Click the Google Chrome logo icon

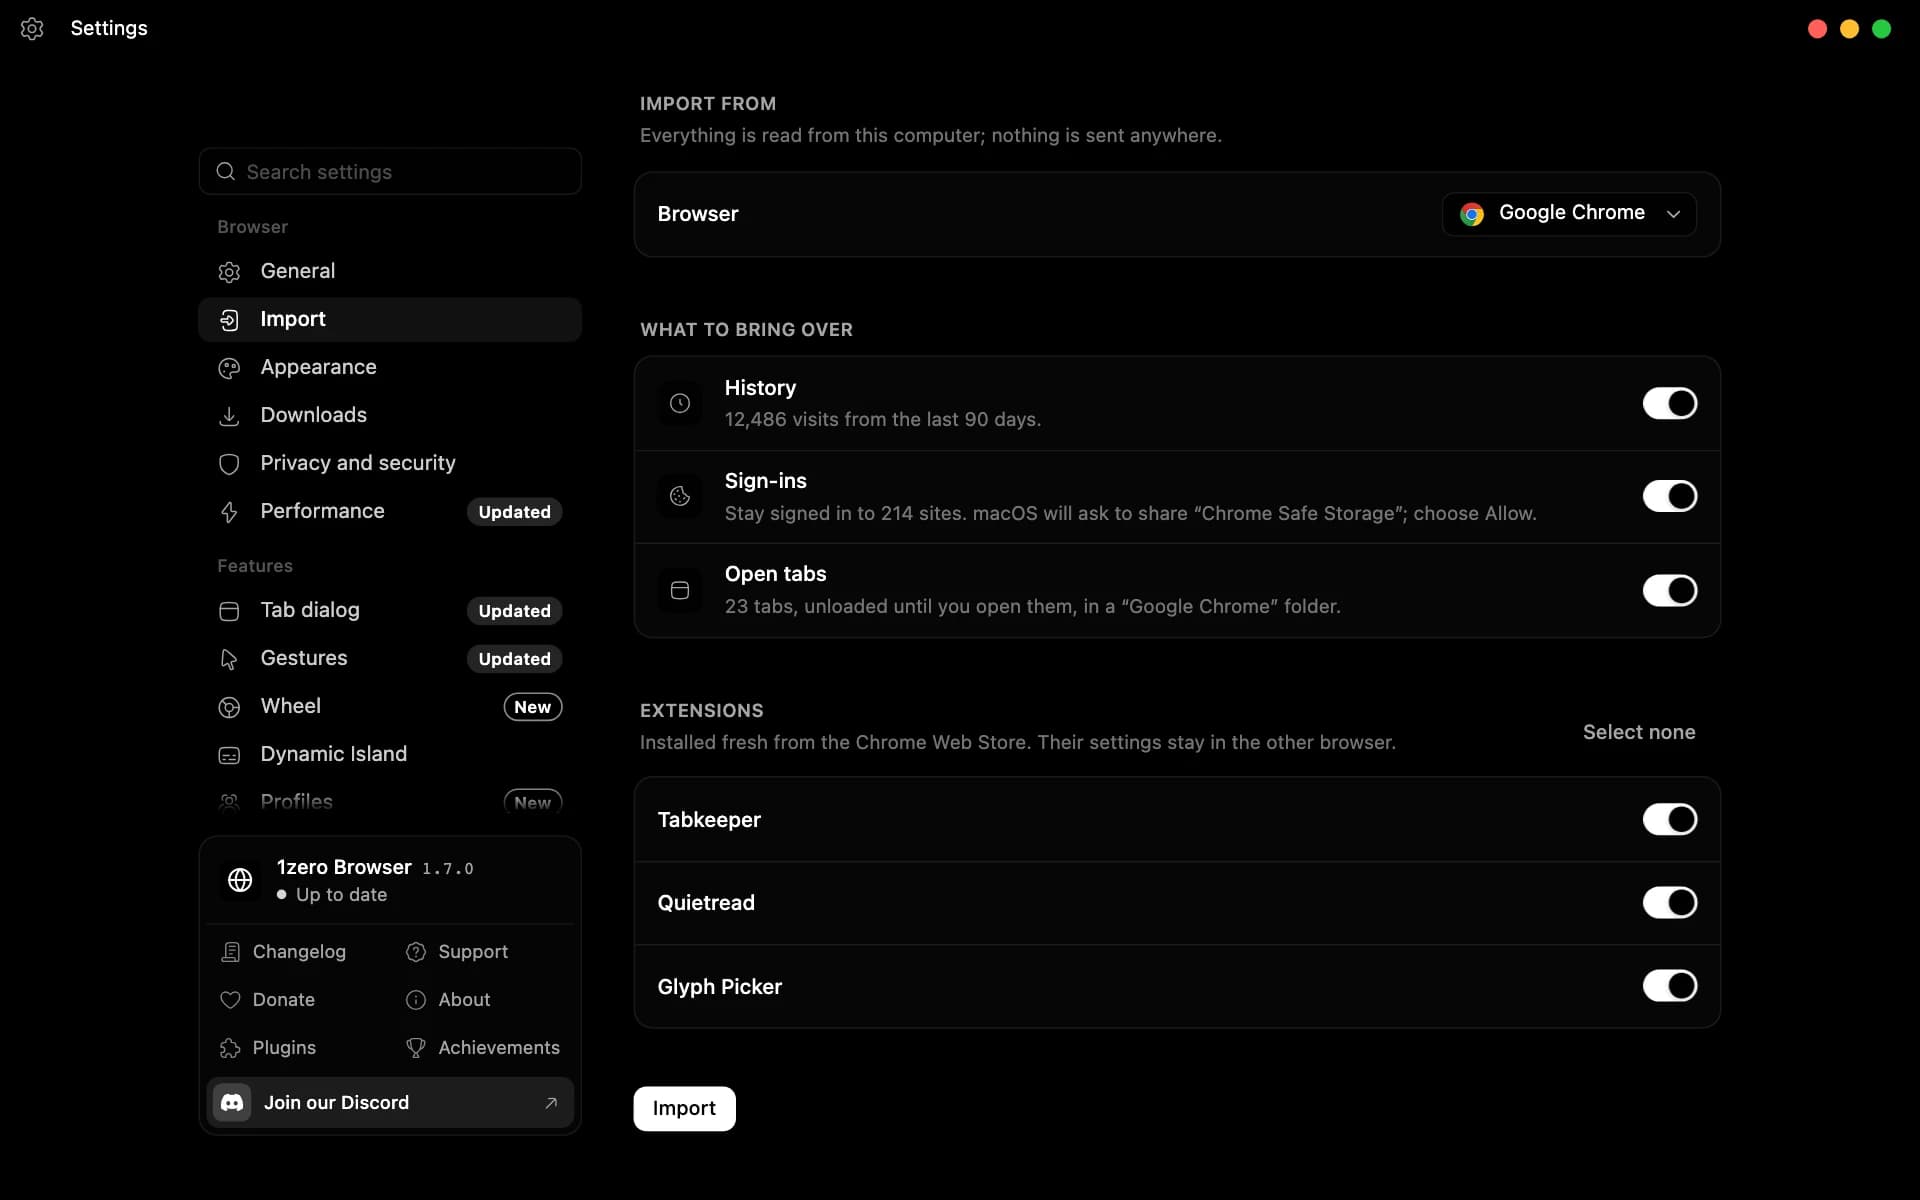click(1472, 213)
